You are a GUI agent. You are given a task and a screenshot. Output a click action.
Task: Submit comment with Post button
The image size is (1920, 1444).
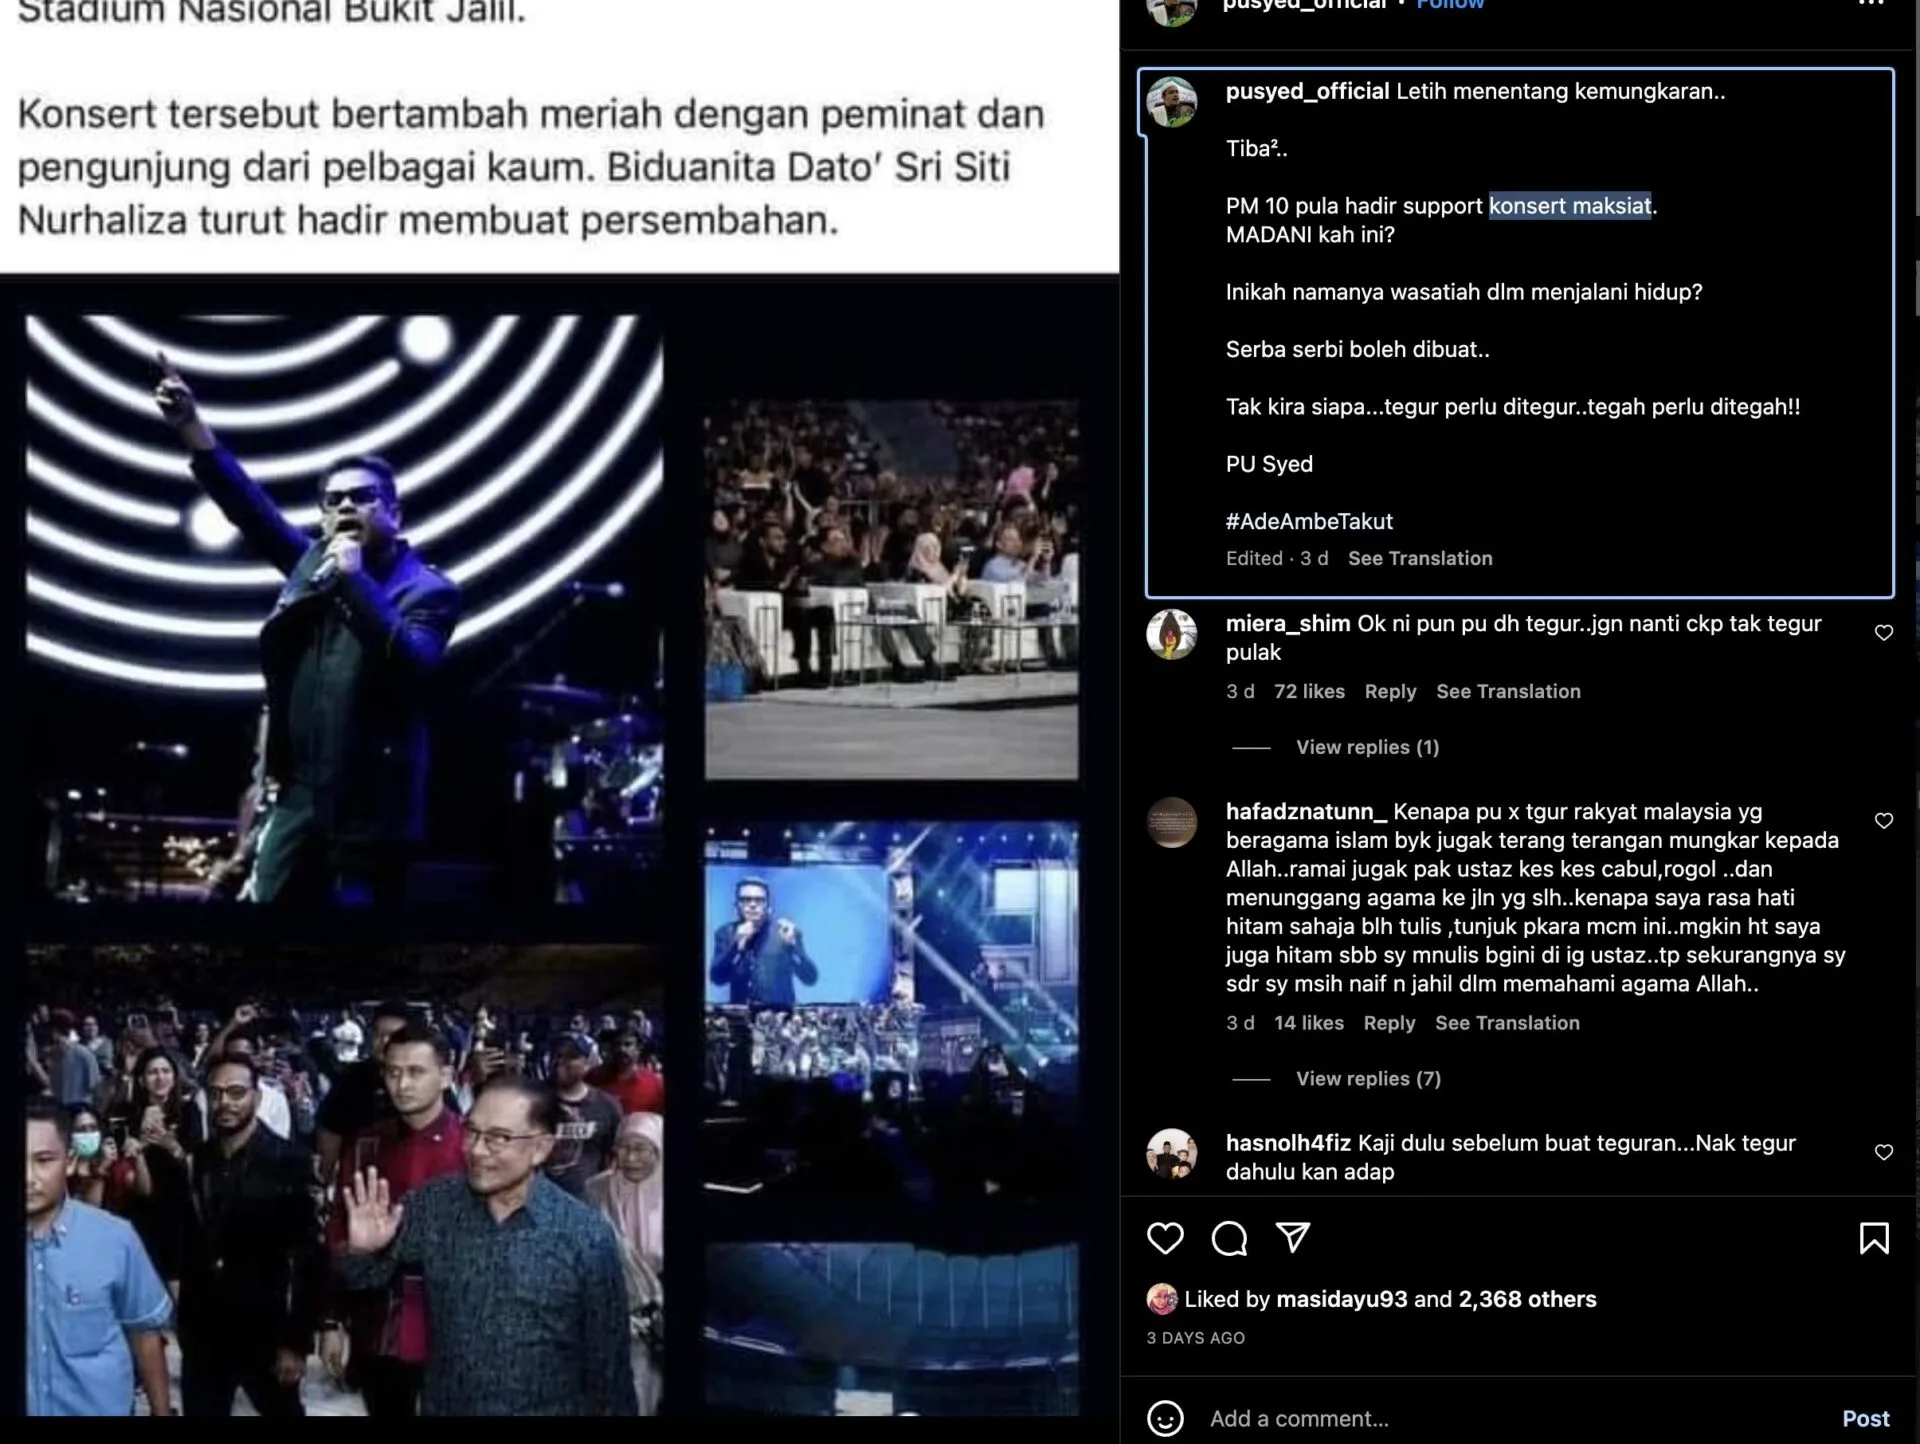click(x=1866, y=1418)
